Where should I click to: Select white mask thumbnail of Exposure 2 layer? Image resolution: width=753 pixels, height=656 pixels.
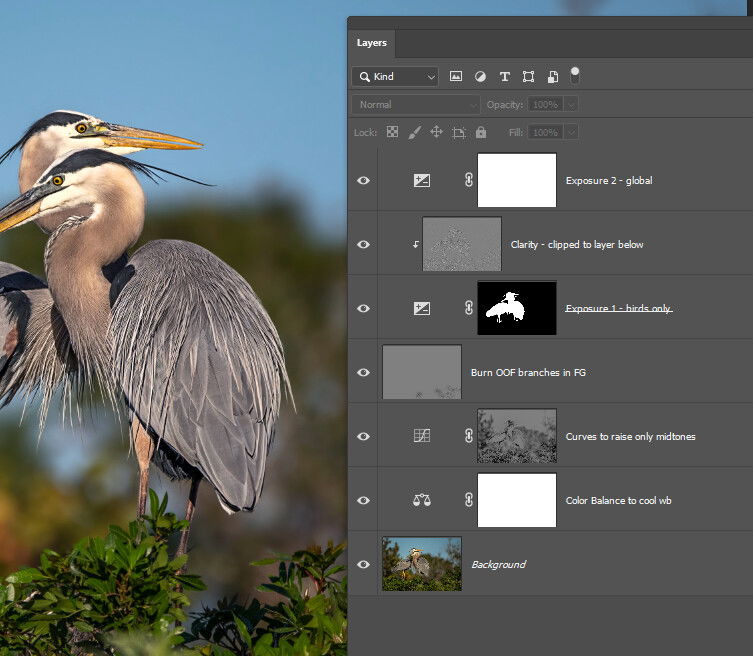tap(517, 180)
